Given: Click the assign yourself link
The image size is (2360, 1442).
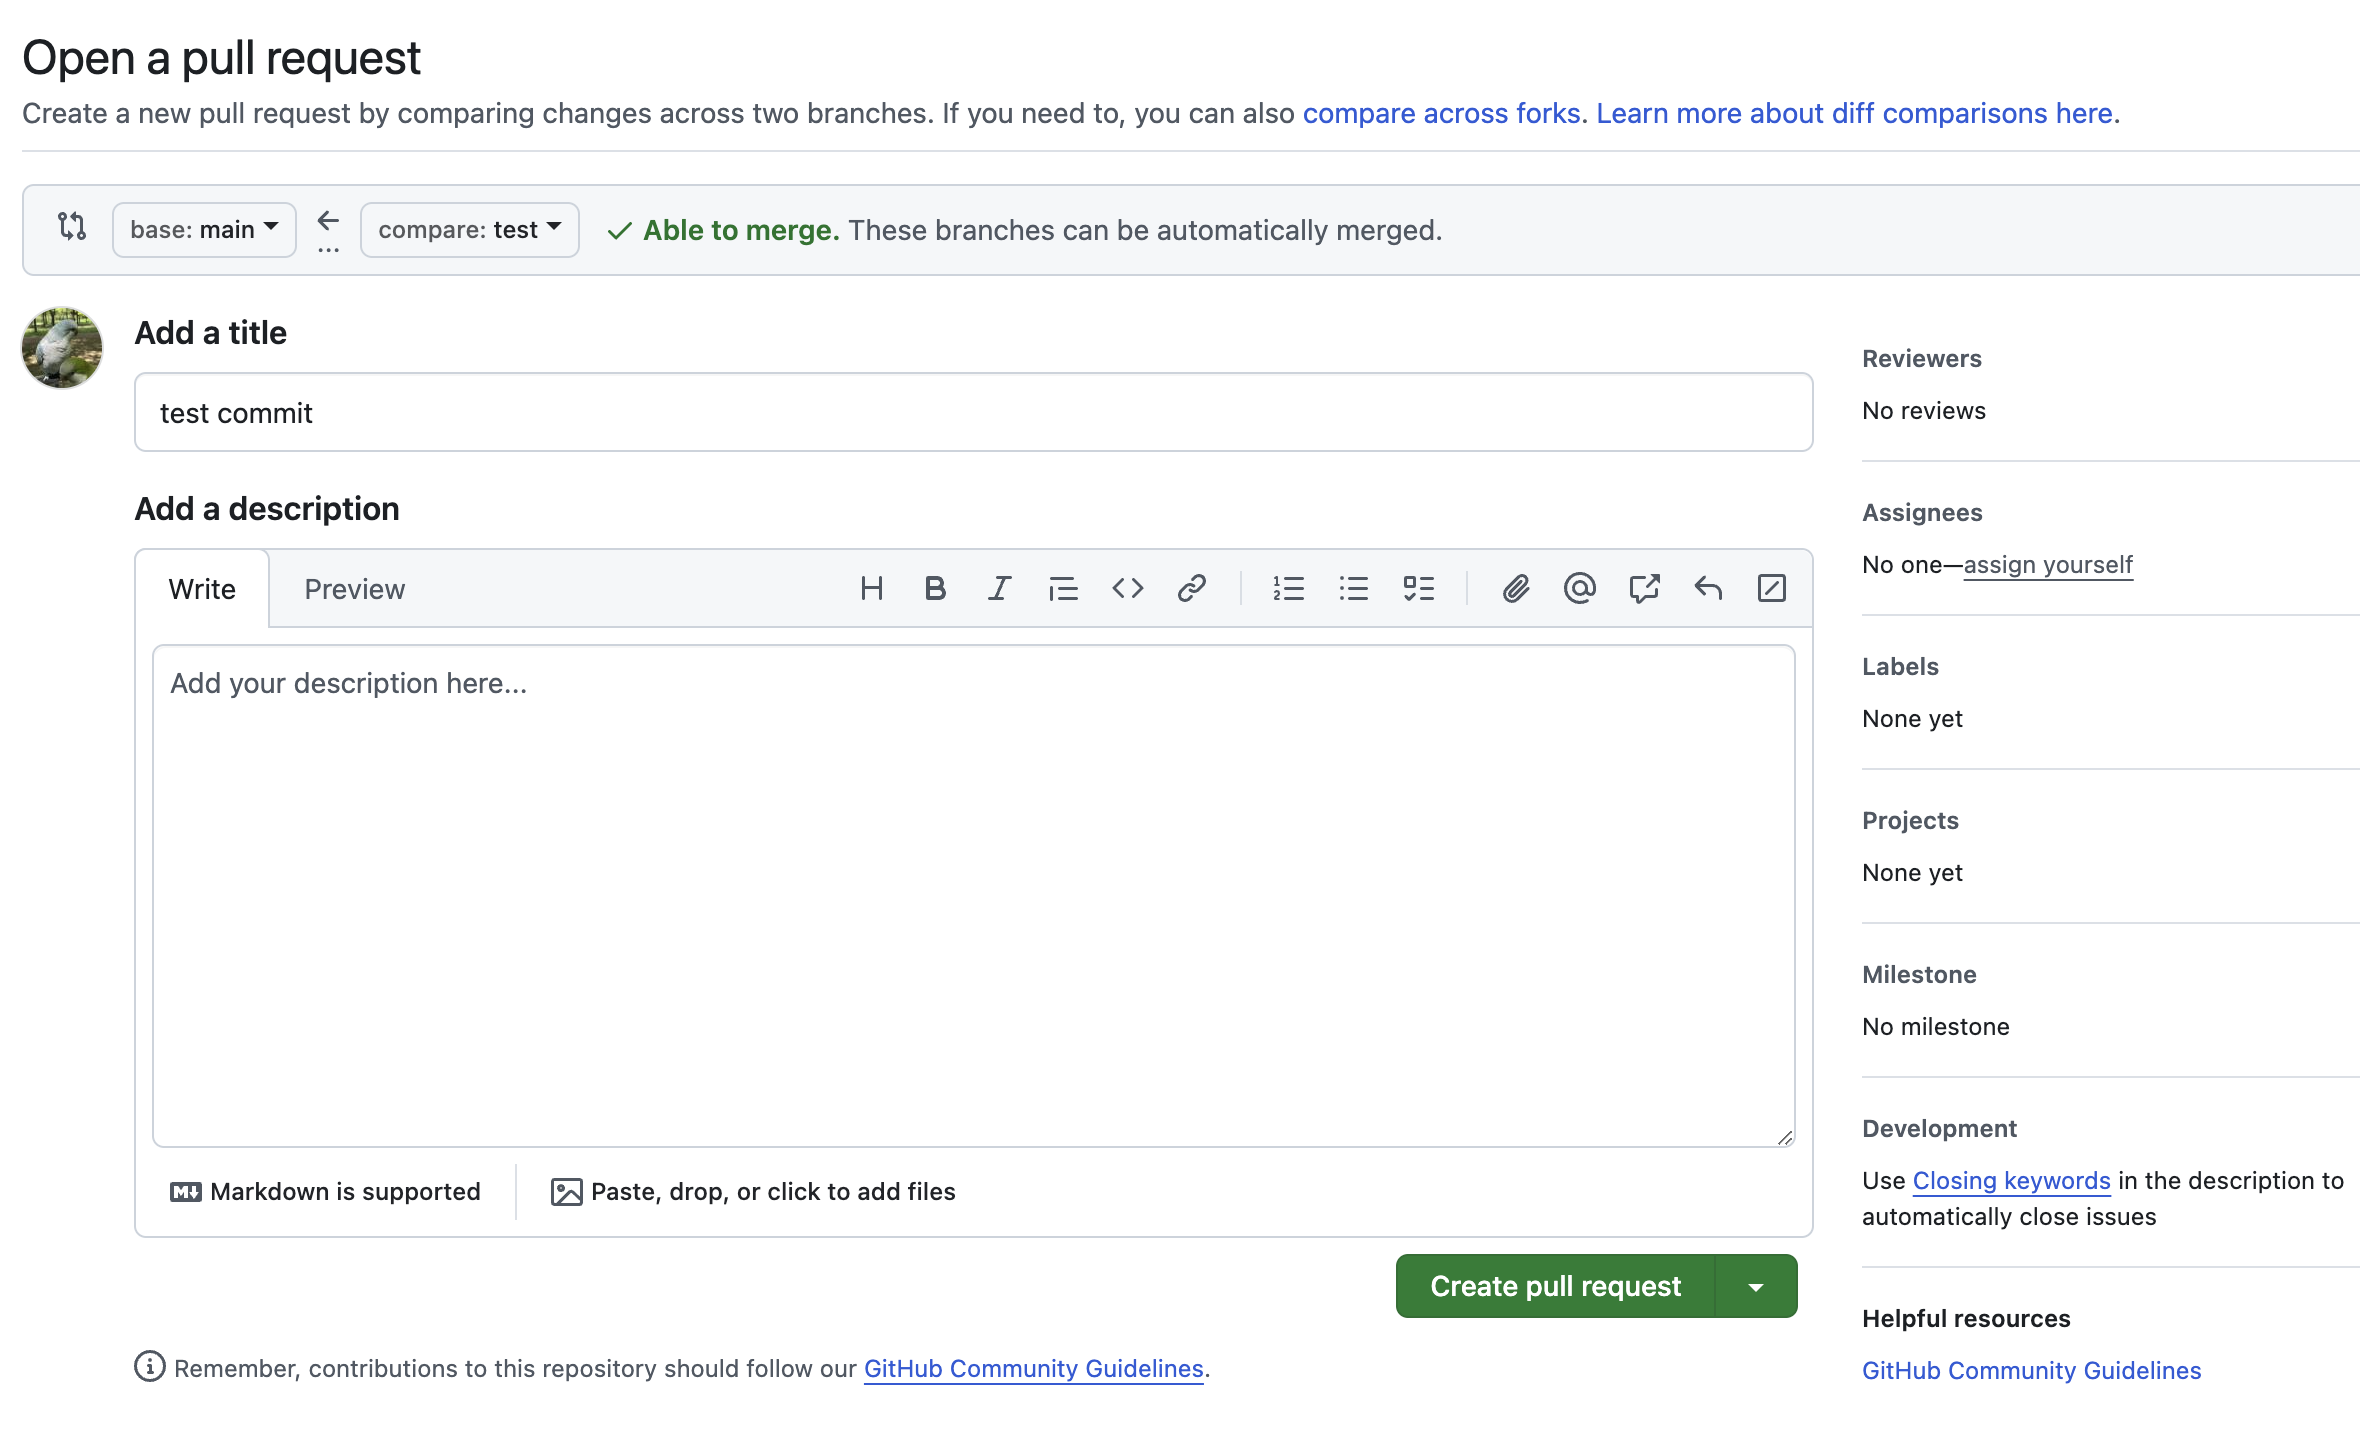Looking at the screenshot, I should 2048,565.
